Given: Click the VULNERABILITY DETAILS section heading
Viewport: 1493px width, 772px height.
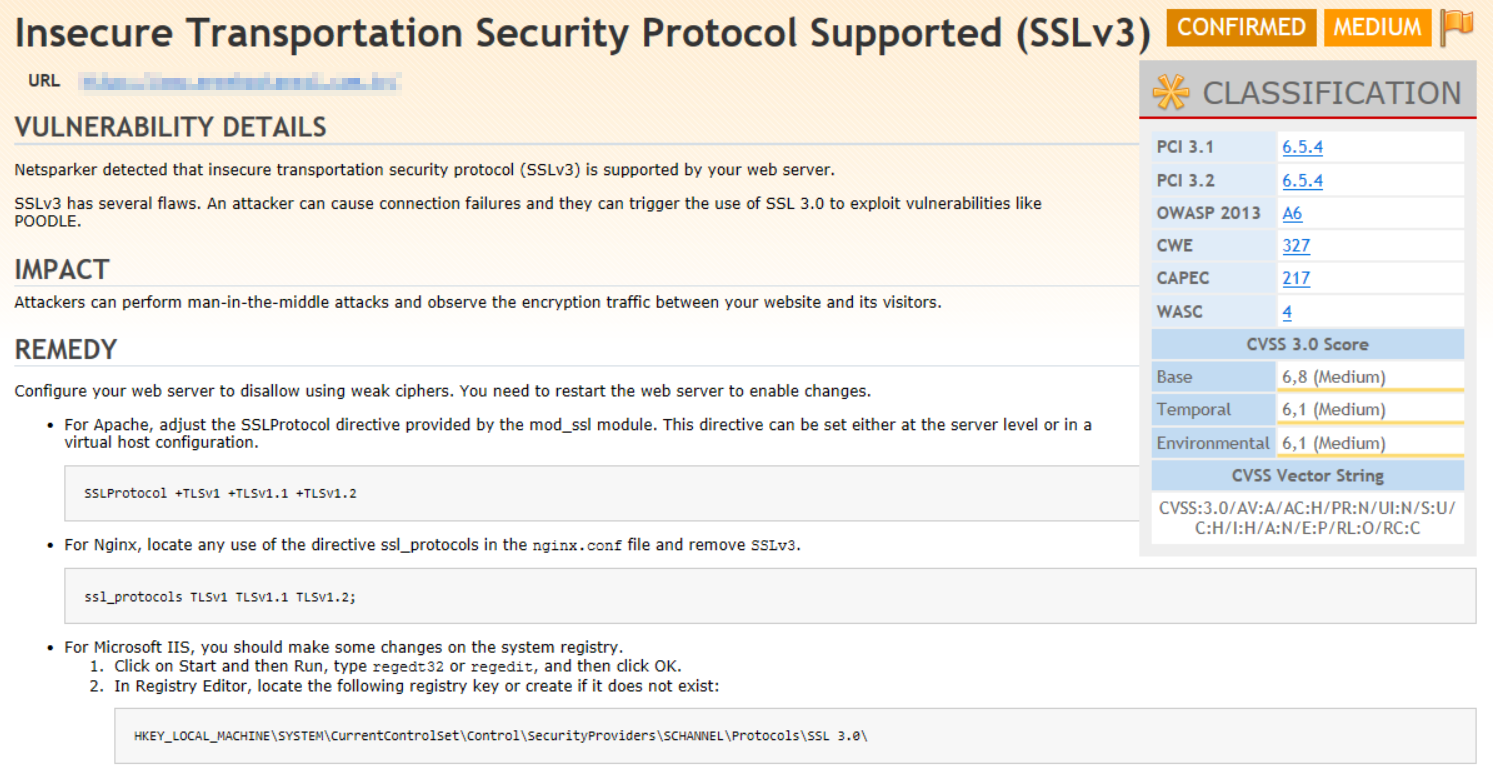Looking at the screenshot, I should click(170, 127).
